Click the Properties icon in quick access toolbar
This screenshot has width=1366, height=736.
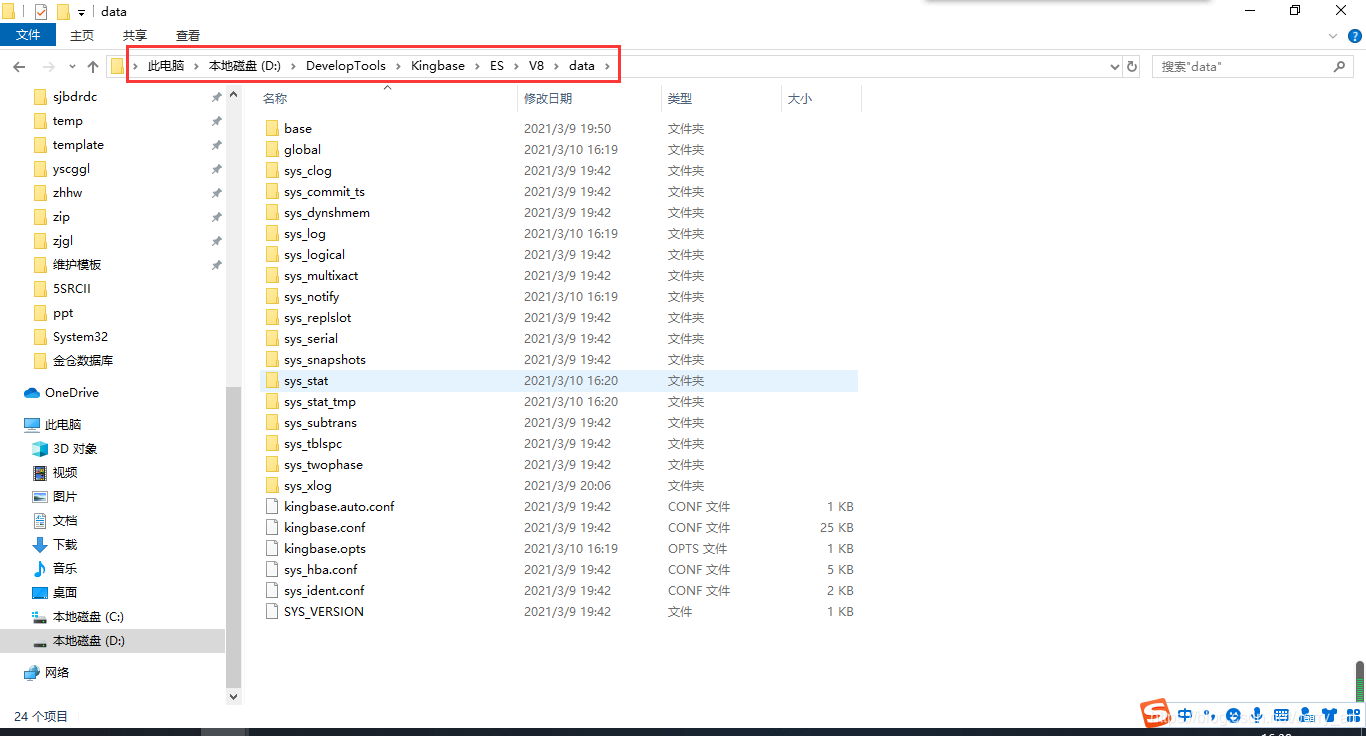[x=41, y=12]
